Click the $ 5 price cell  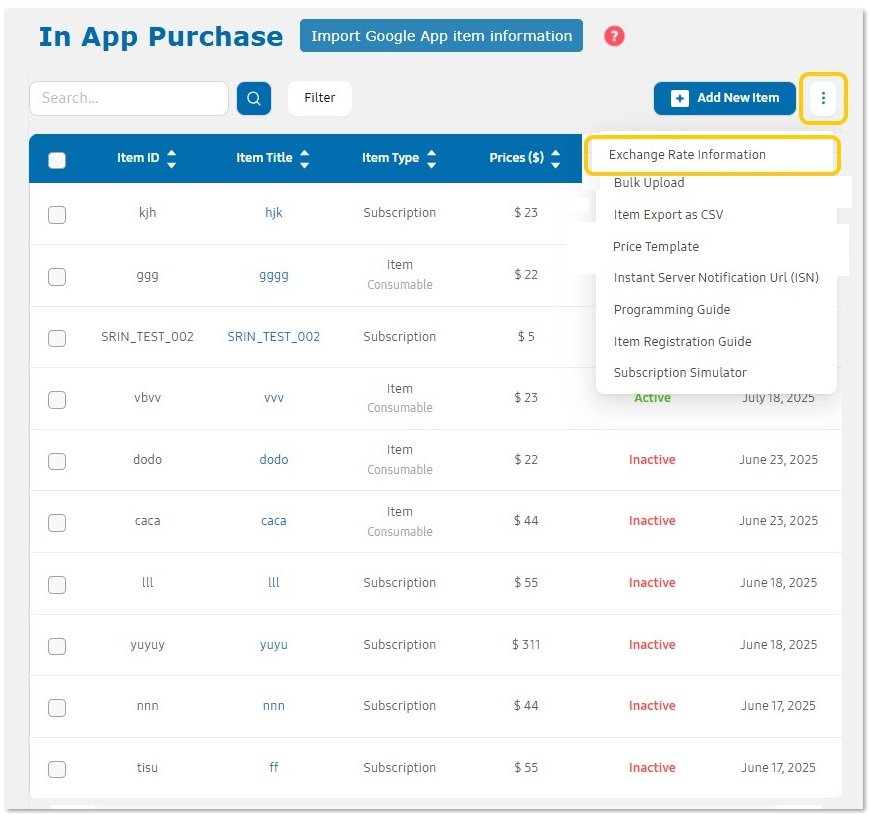(526, 336)
